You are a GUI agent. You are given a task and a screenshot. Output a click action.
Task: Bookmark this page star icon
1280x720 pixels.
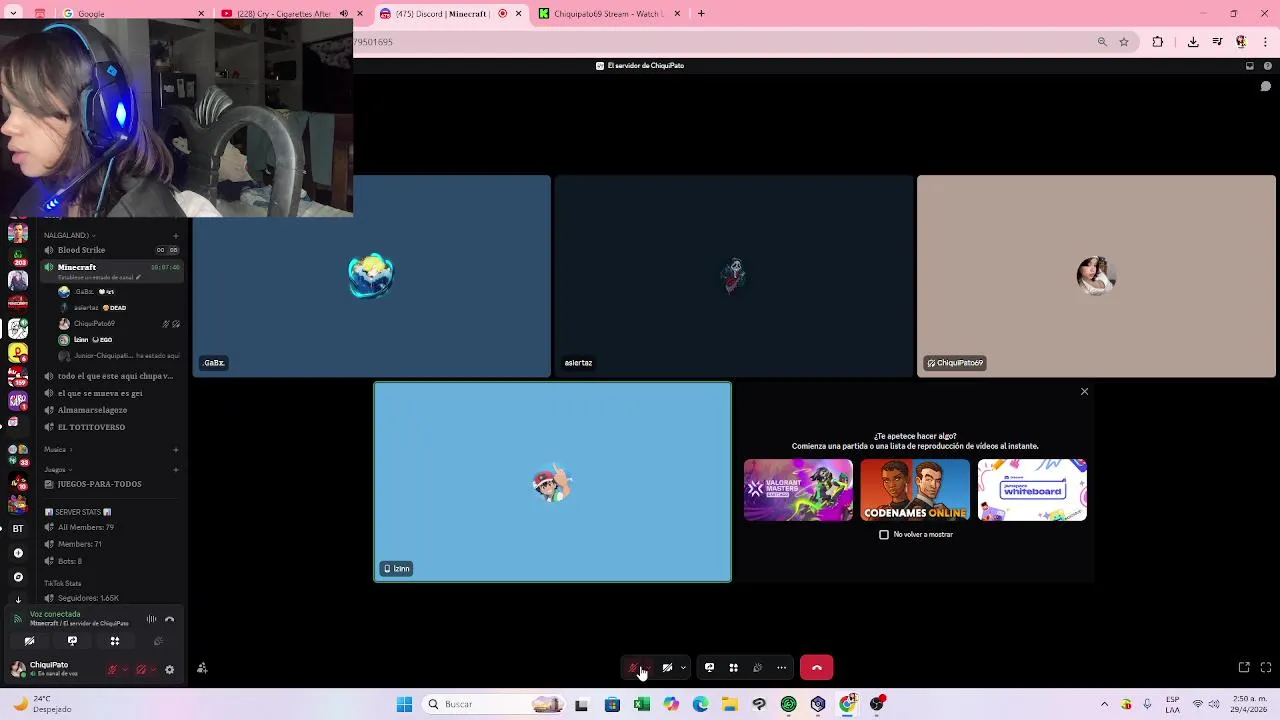[1124, 42]
